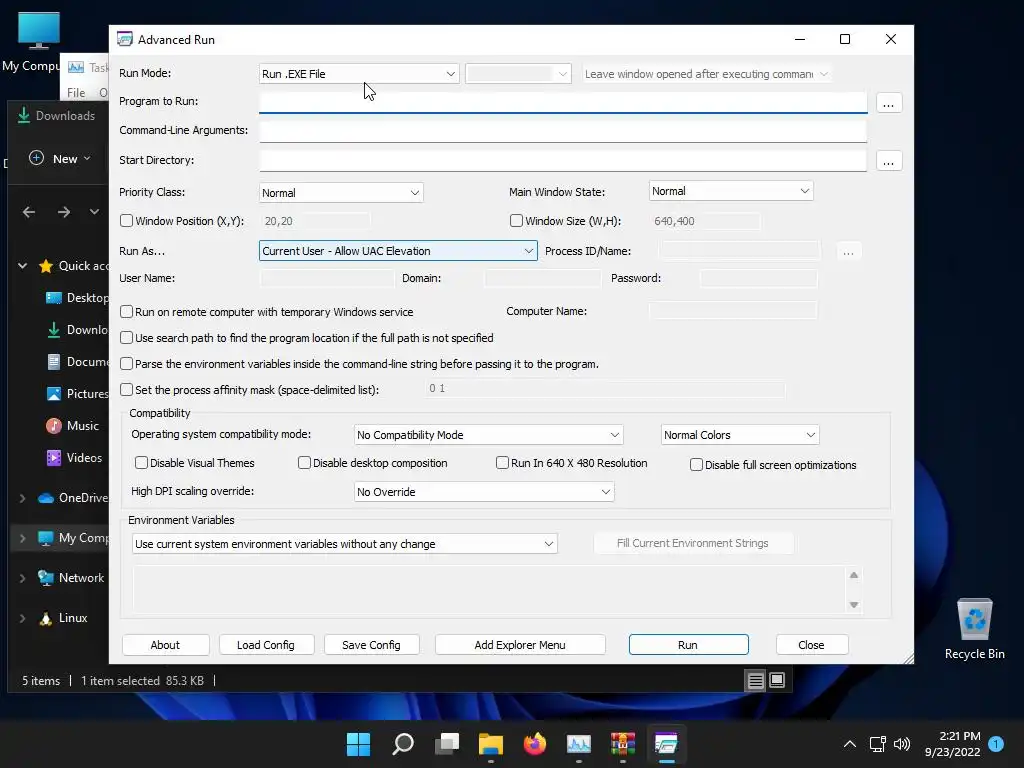Open Environment Variables mode dropdown
Screen dimensions: 1024x768
pyautogui.click(x=345, y=544)
